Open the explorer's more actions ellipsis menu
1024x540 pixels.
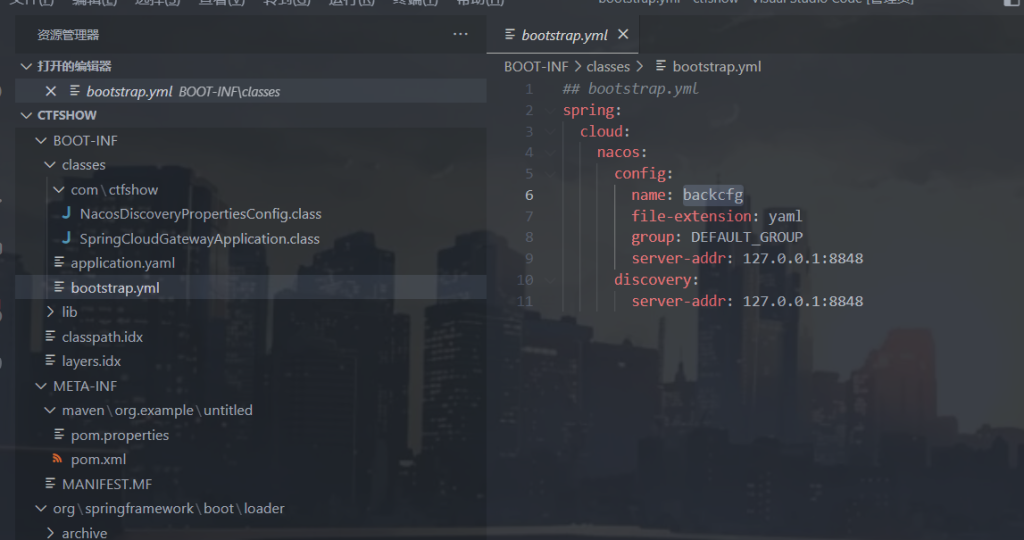[x=460, y=34]
